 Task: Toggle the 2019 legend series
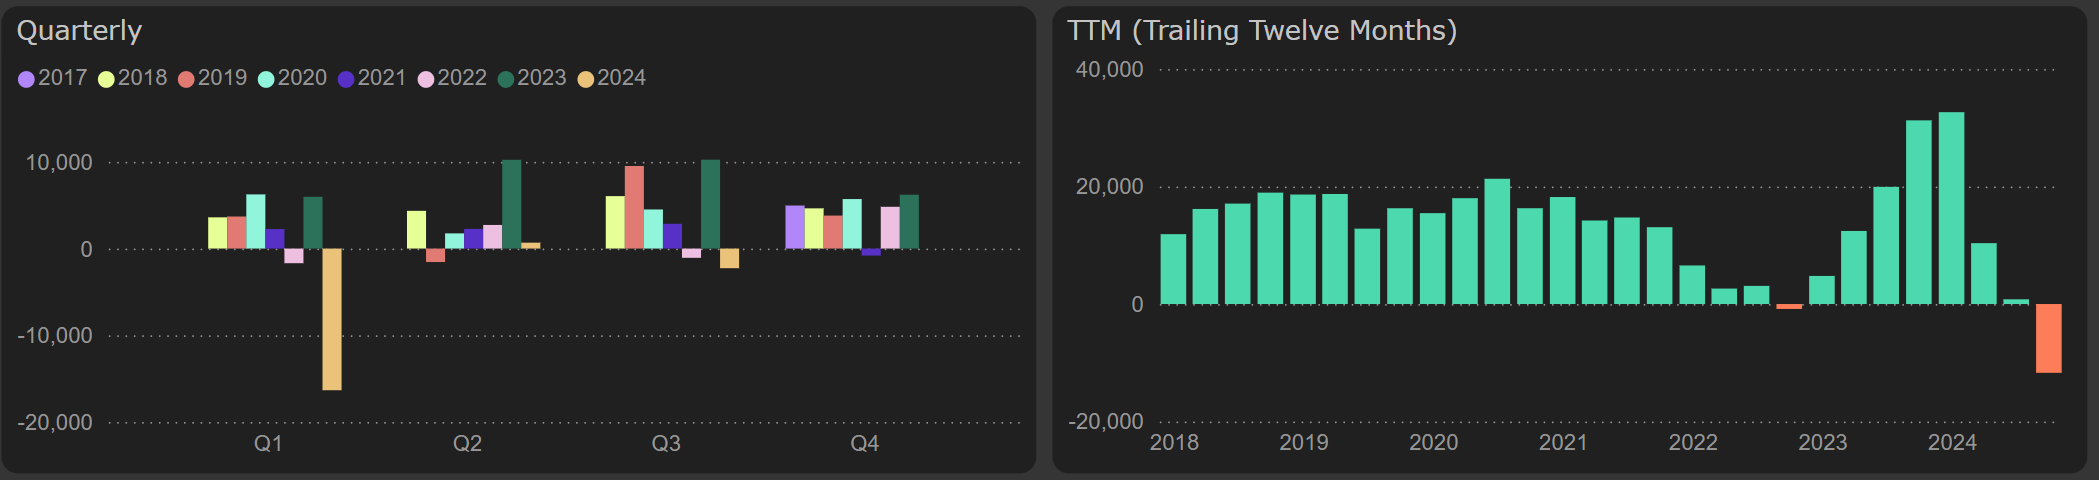tap(213, 78)
